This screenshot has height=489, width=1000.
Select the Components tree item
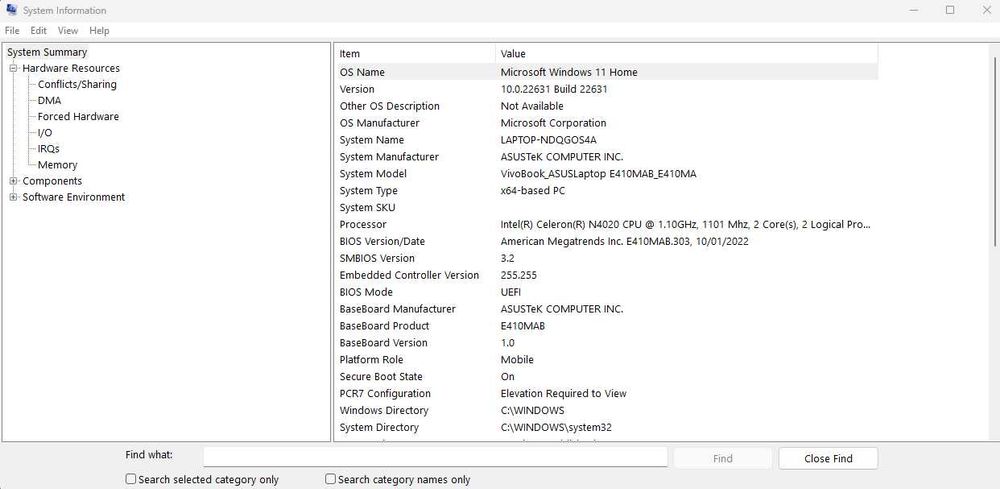52,181
